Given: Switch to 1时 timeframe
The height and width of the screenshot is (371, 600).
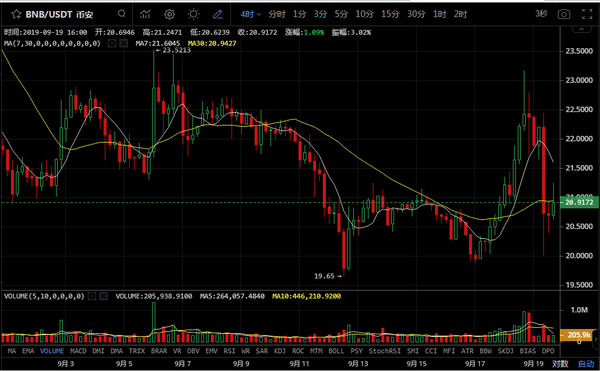Looking at the screenshot, I should coord(440,15).
